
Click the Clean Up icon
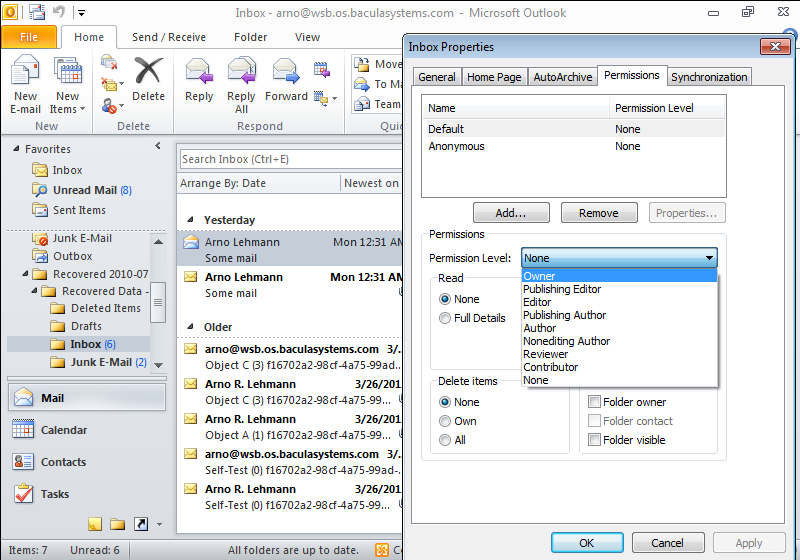(x=109, y=84)
